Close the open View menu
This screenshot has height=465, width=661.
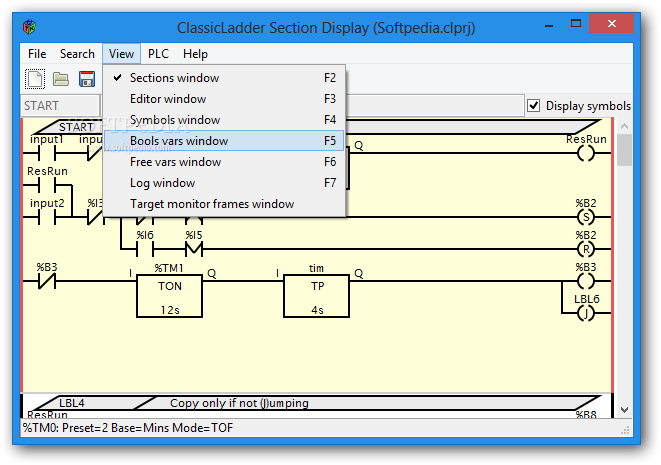[121, 54]
